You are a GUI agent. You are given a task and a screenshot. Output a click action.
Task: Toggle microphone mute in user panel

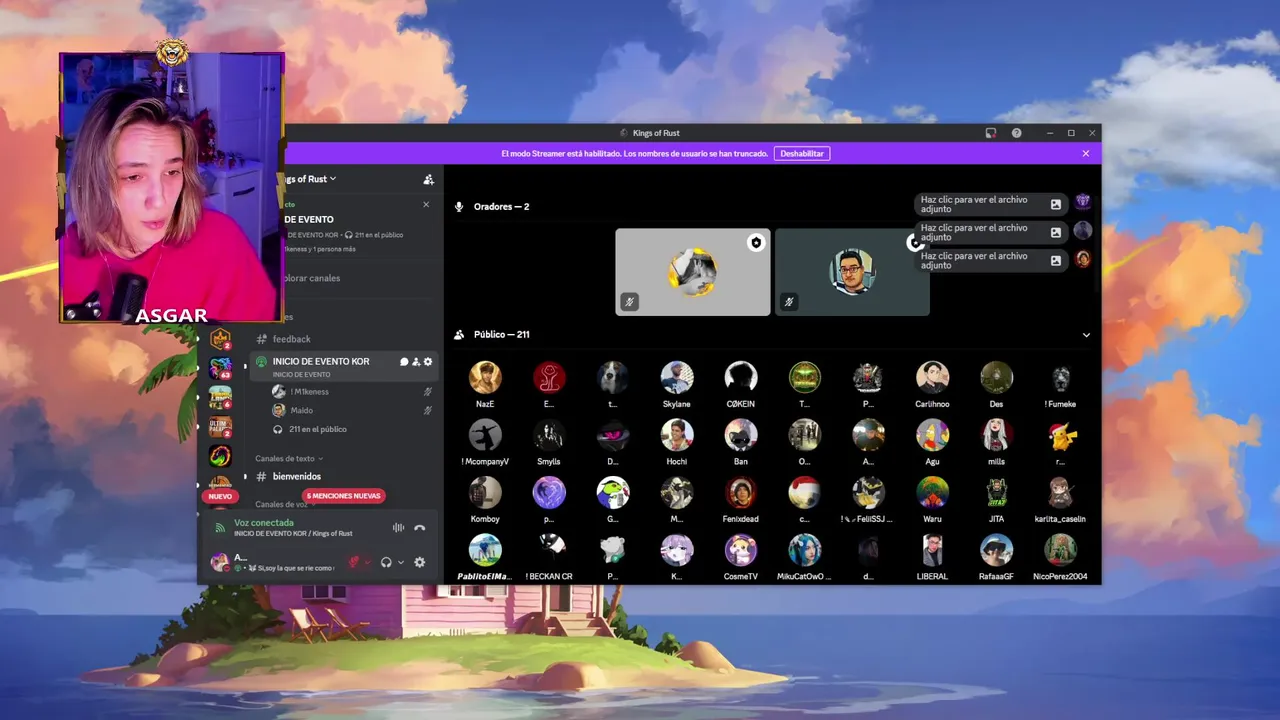(354, 562)
